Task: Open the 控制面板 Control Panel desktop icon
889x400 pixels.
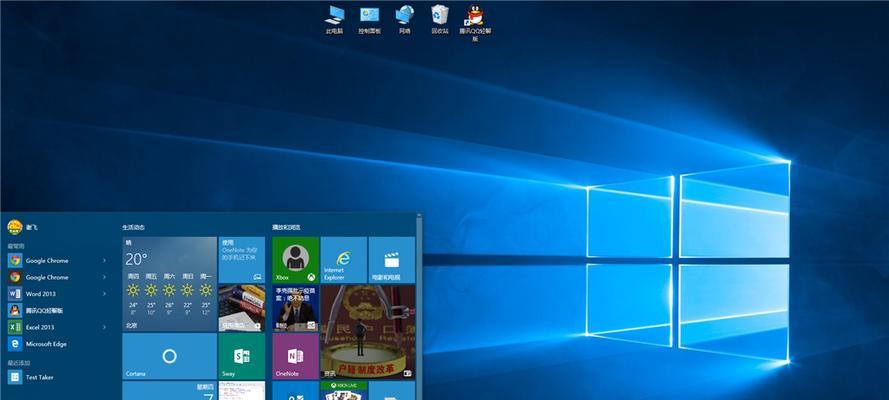Action: click(x=369, y=20)
